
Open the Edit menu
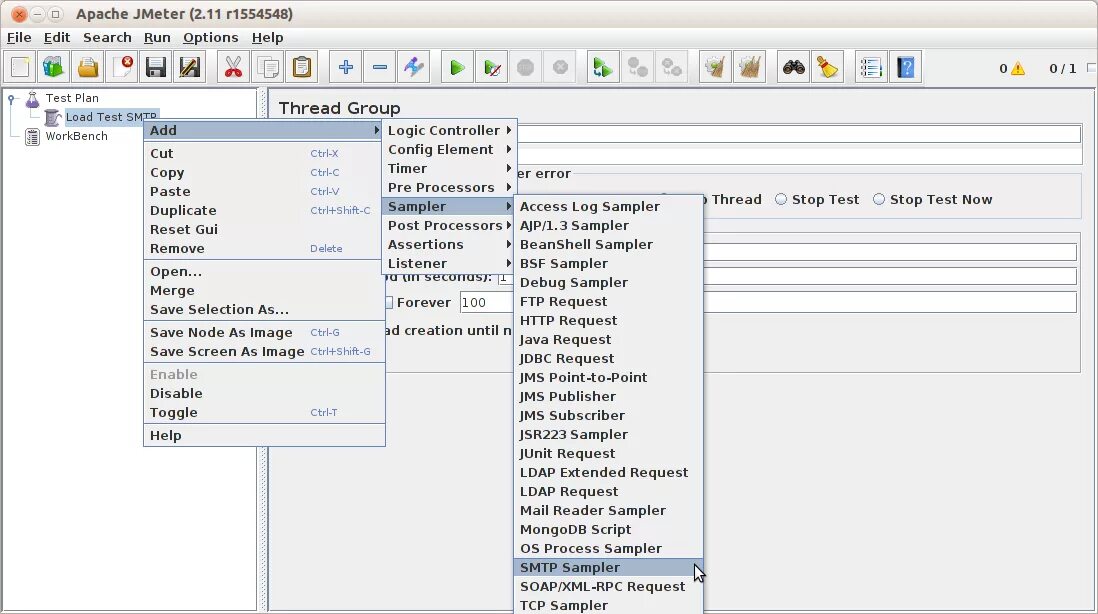(x=57, y=38)
